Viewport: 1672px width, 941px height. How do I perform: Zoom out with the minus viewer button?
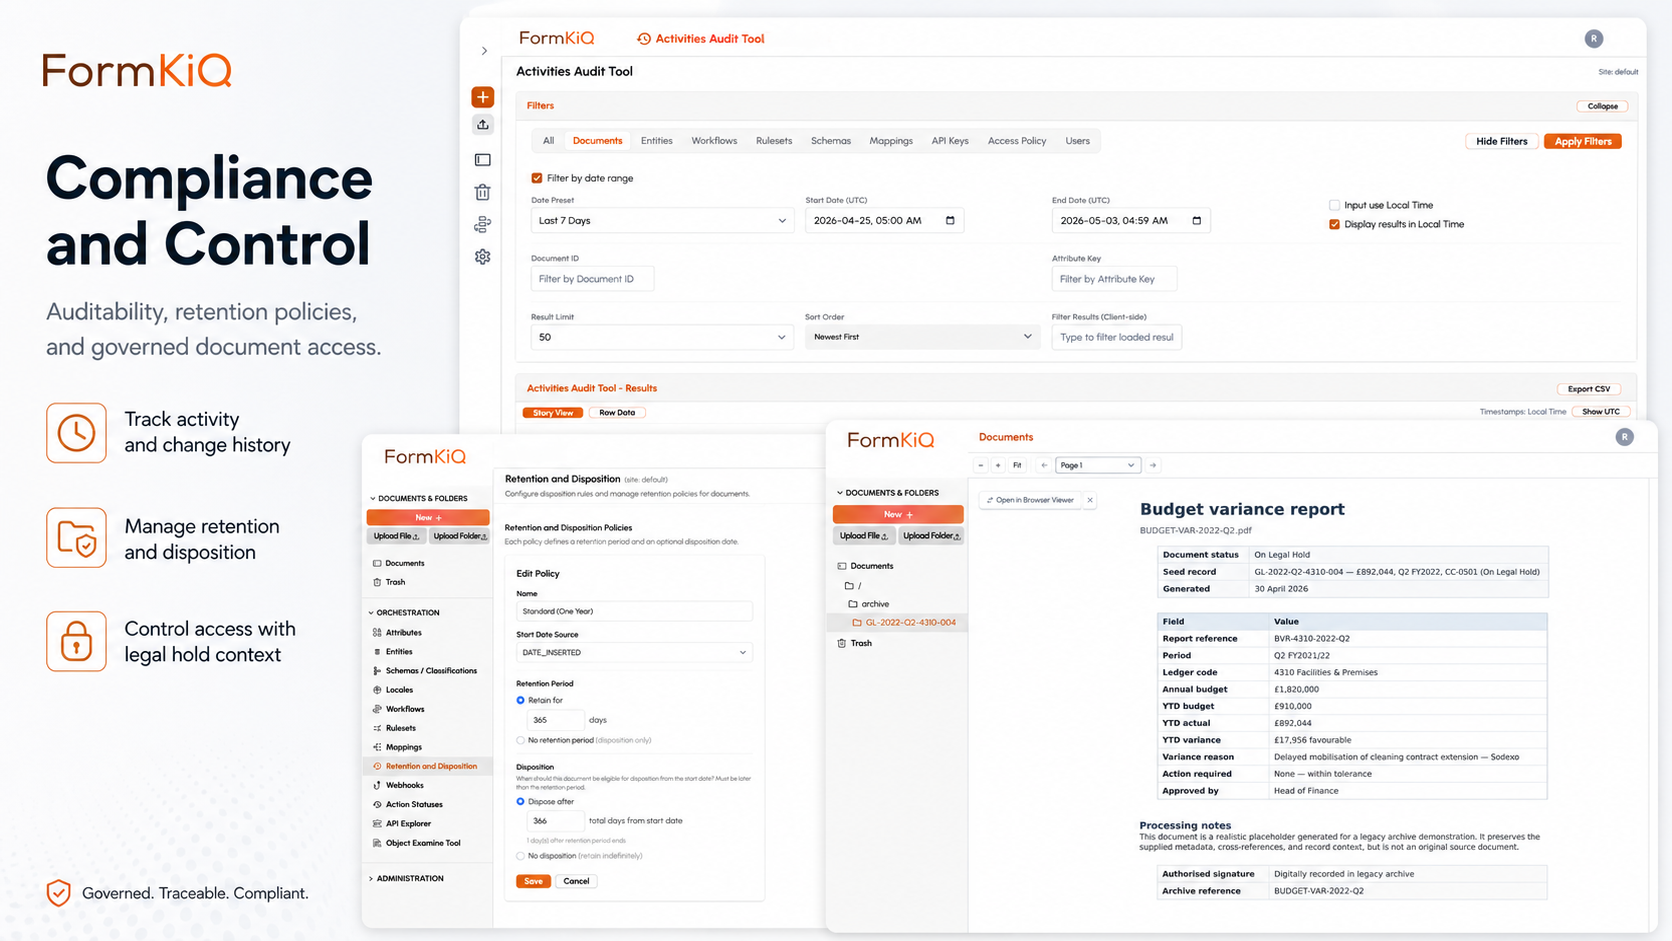point(981,465)
